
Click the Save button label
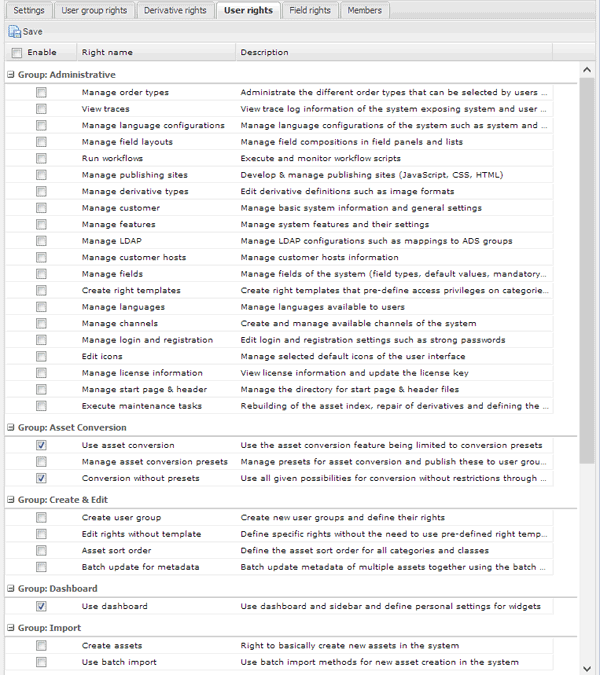(x=33, y=31)
